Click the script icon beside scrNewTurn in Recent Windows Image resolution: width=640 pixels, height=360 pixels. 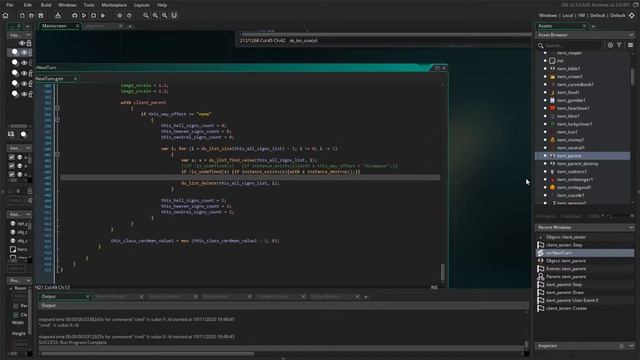pos(541,253)
